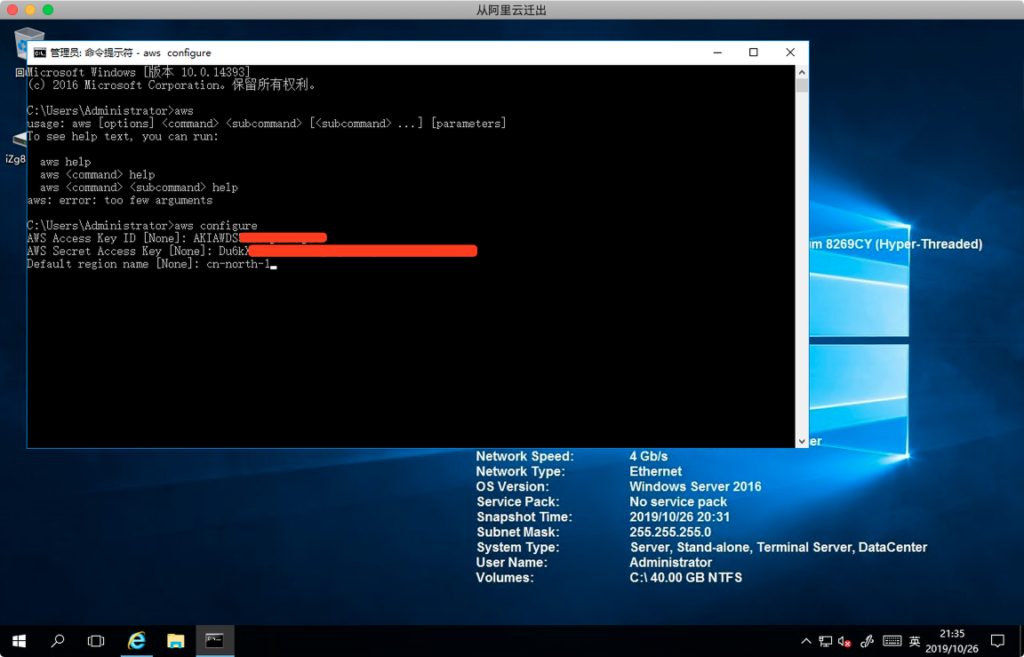
Task: Open the touch keyboard tray icon
Action: coord(892,641)
